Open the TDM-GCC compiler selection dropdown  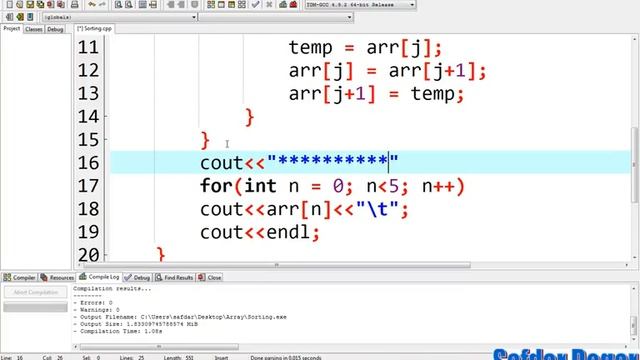coord(412,4)
